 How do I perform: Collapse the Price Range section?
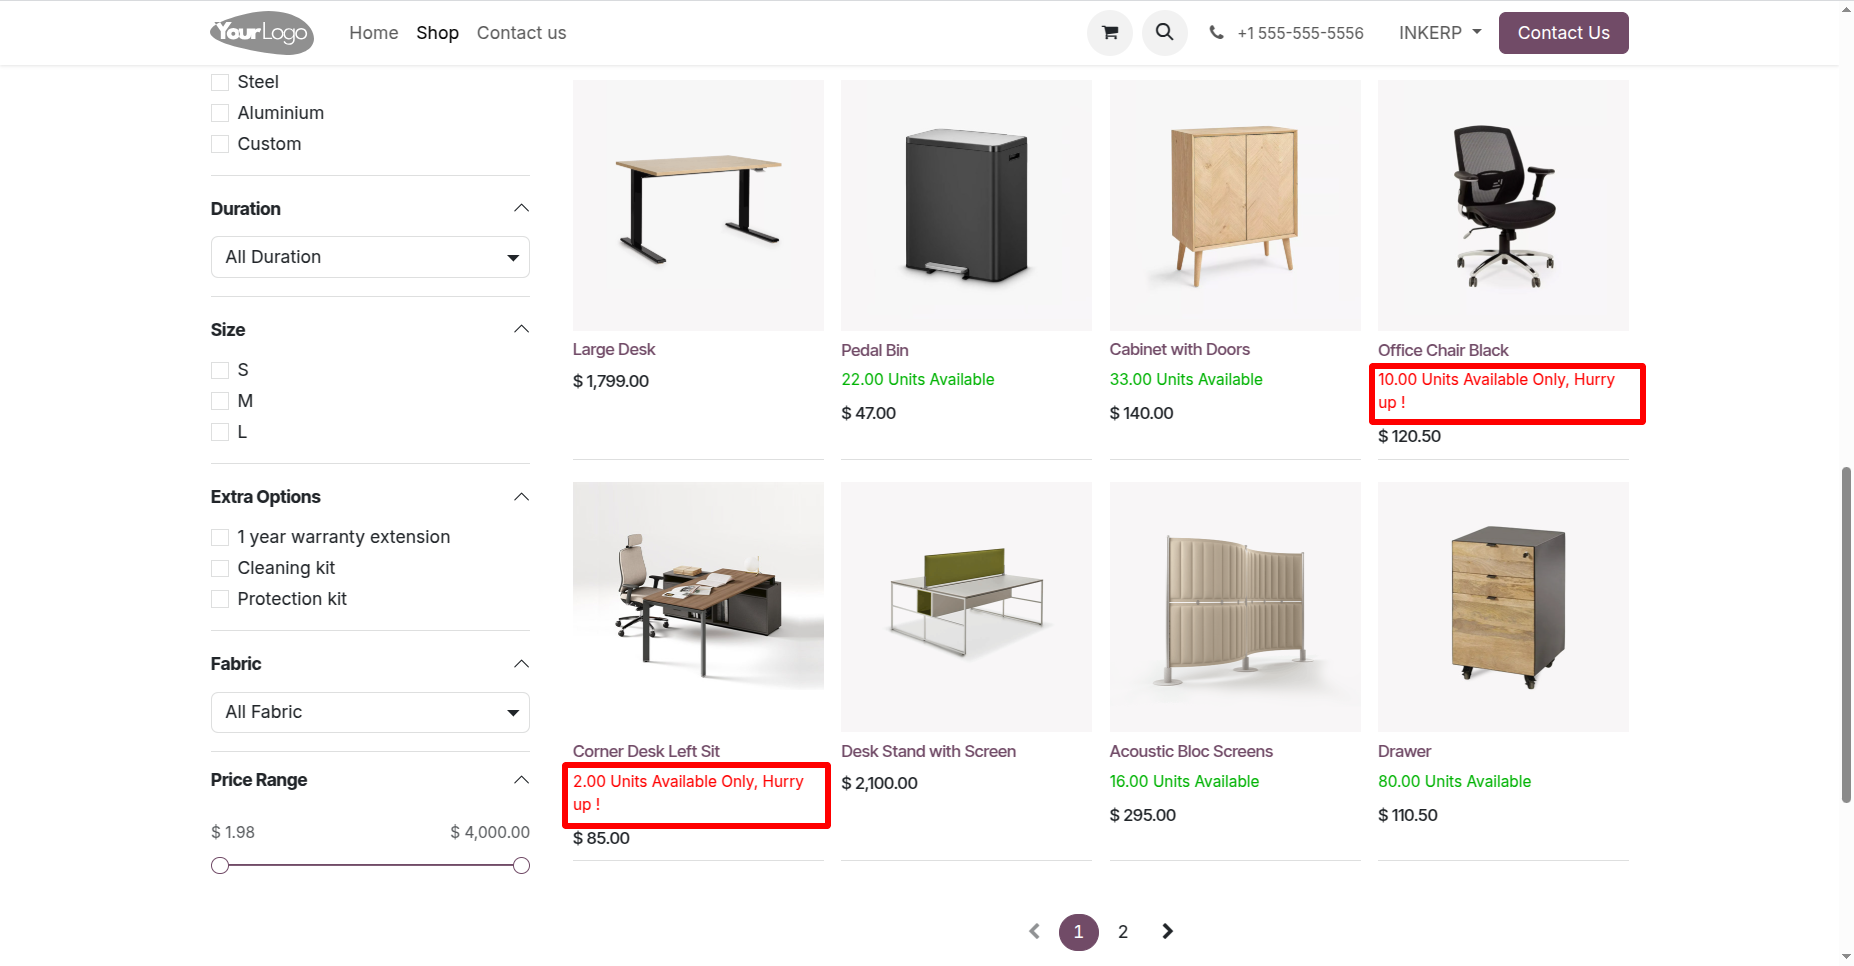[521, 780]
